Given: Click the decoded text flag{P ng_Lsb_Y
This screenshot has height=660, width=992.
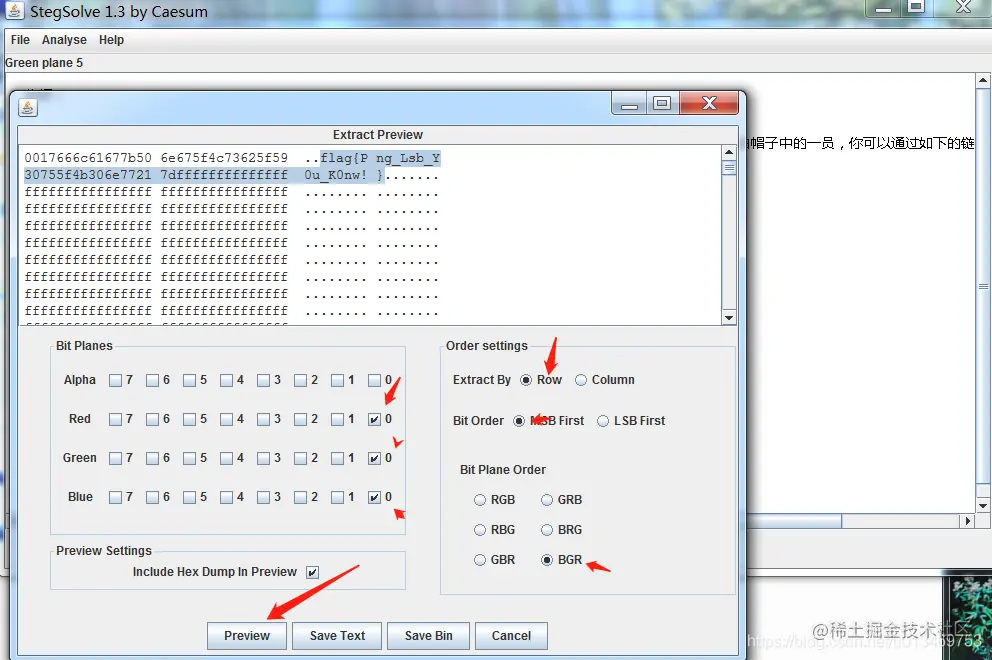Looking at the screenshot, I should 380,158.
